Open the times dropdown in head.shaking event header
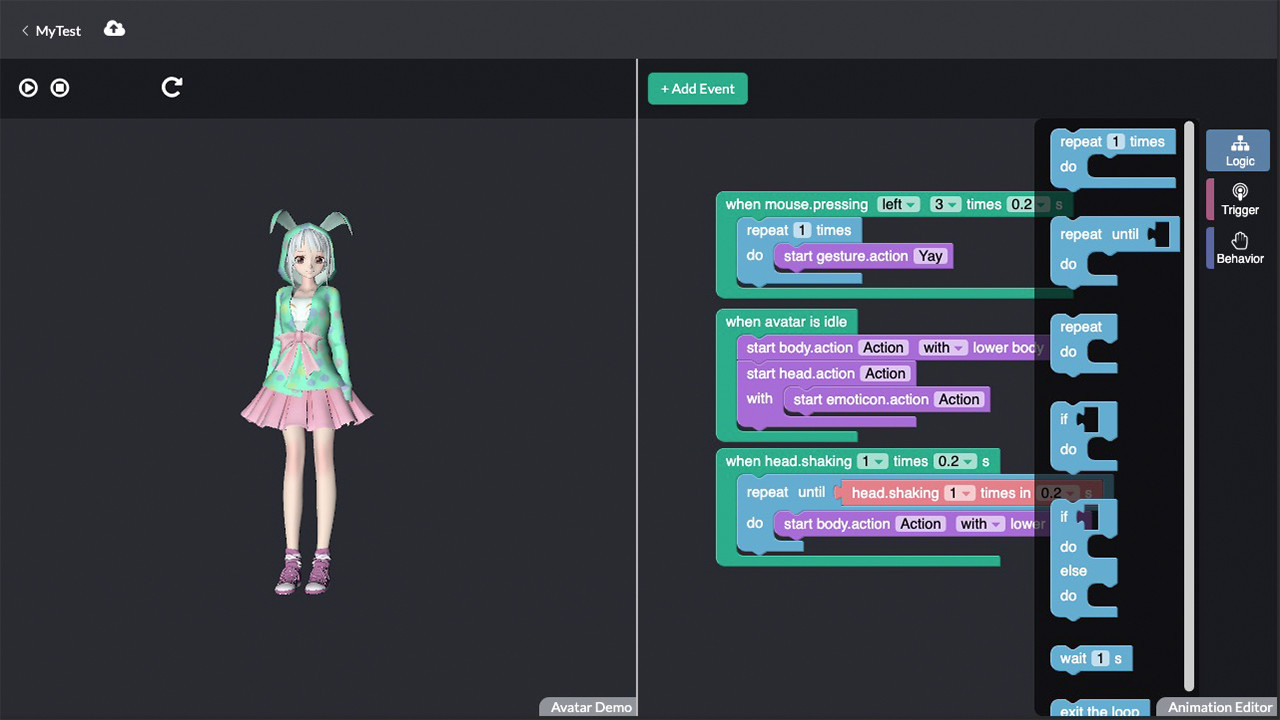Viewport: 1280px width, 720px height. coord(874,461)
